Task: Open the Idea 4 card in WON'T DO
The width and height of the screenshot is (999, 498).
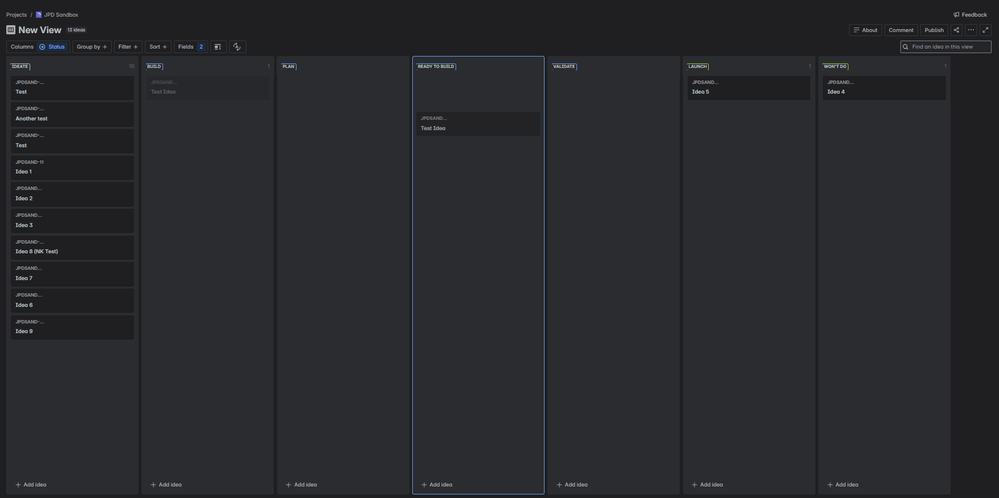Action: (x=884, y=88)
